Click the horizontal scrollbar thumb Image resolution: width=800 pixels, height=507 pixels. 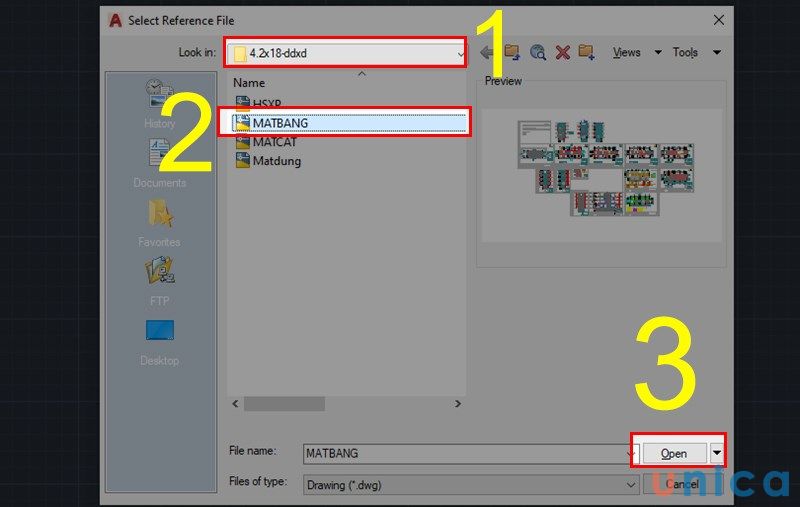pyautogui.click(x=284, y=403)
